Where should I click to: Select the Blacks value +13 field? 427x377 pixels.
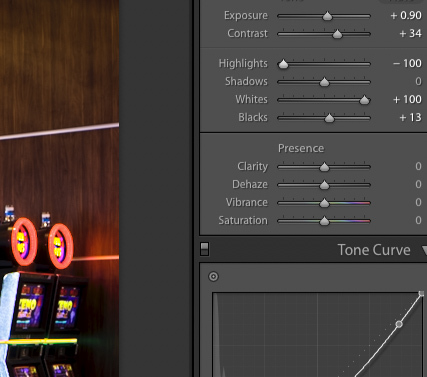pos(410,117)
